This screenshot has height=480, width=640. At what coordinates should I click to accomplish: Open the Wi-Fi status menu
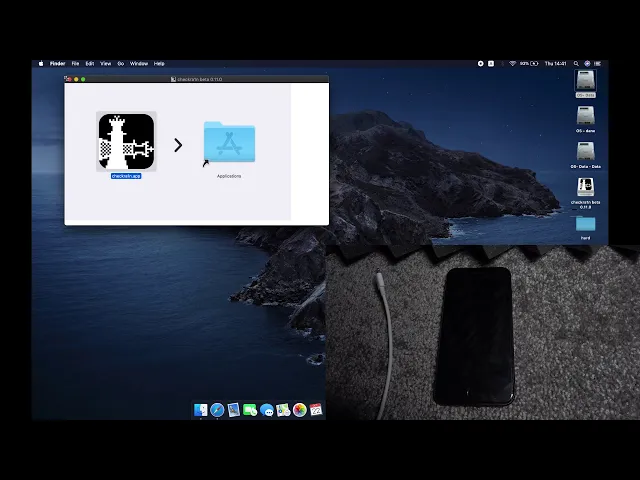click(x=513, y=64)
